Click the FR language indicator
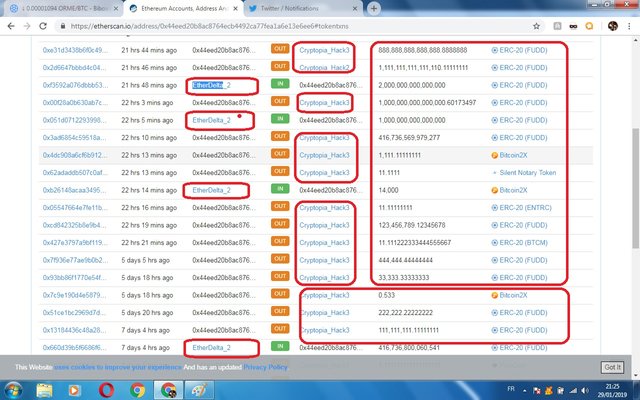Image resolution: width=640 pixels, height=400 pixels. tap(511, 389)
